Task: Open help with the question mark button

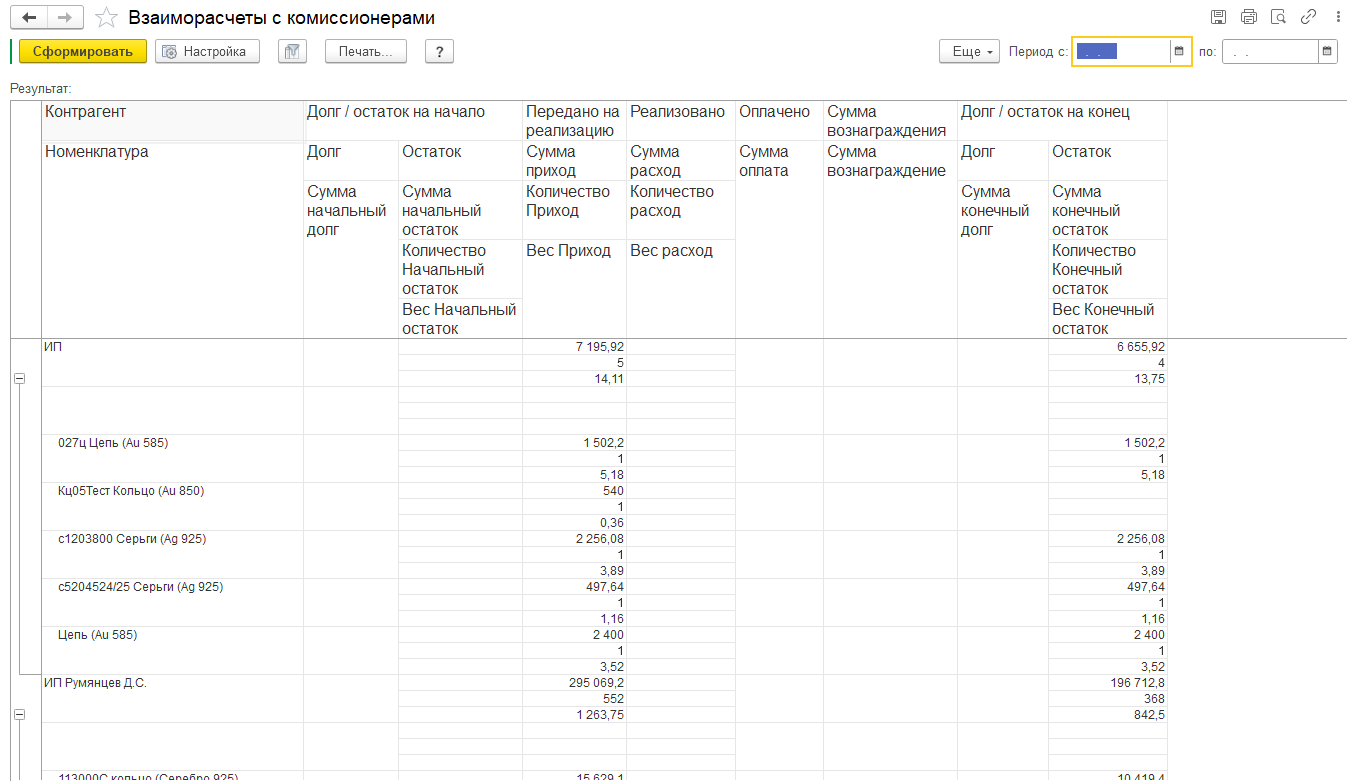Action: (x=439, y=52)
